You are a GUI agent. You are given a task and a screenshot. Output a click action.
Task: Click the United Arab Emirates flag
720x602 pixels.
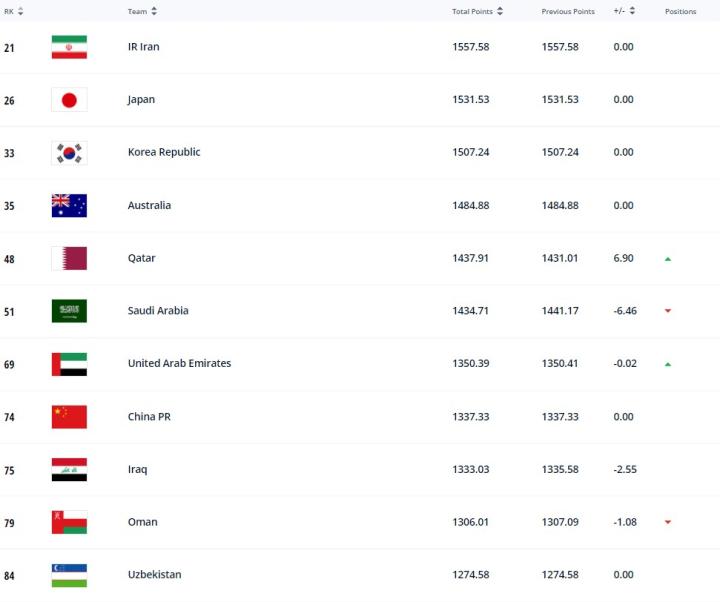[x=69, y=364]
